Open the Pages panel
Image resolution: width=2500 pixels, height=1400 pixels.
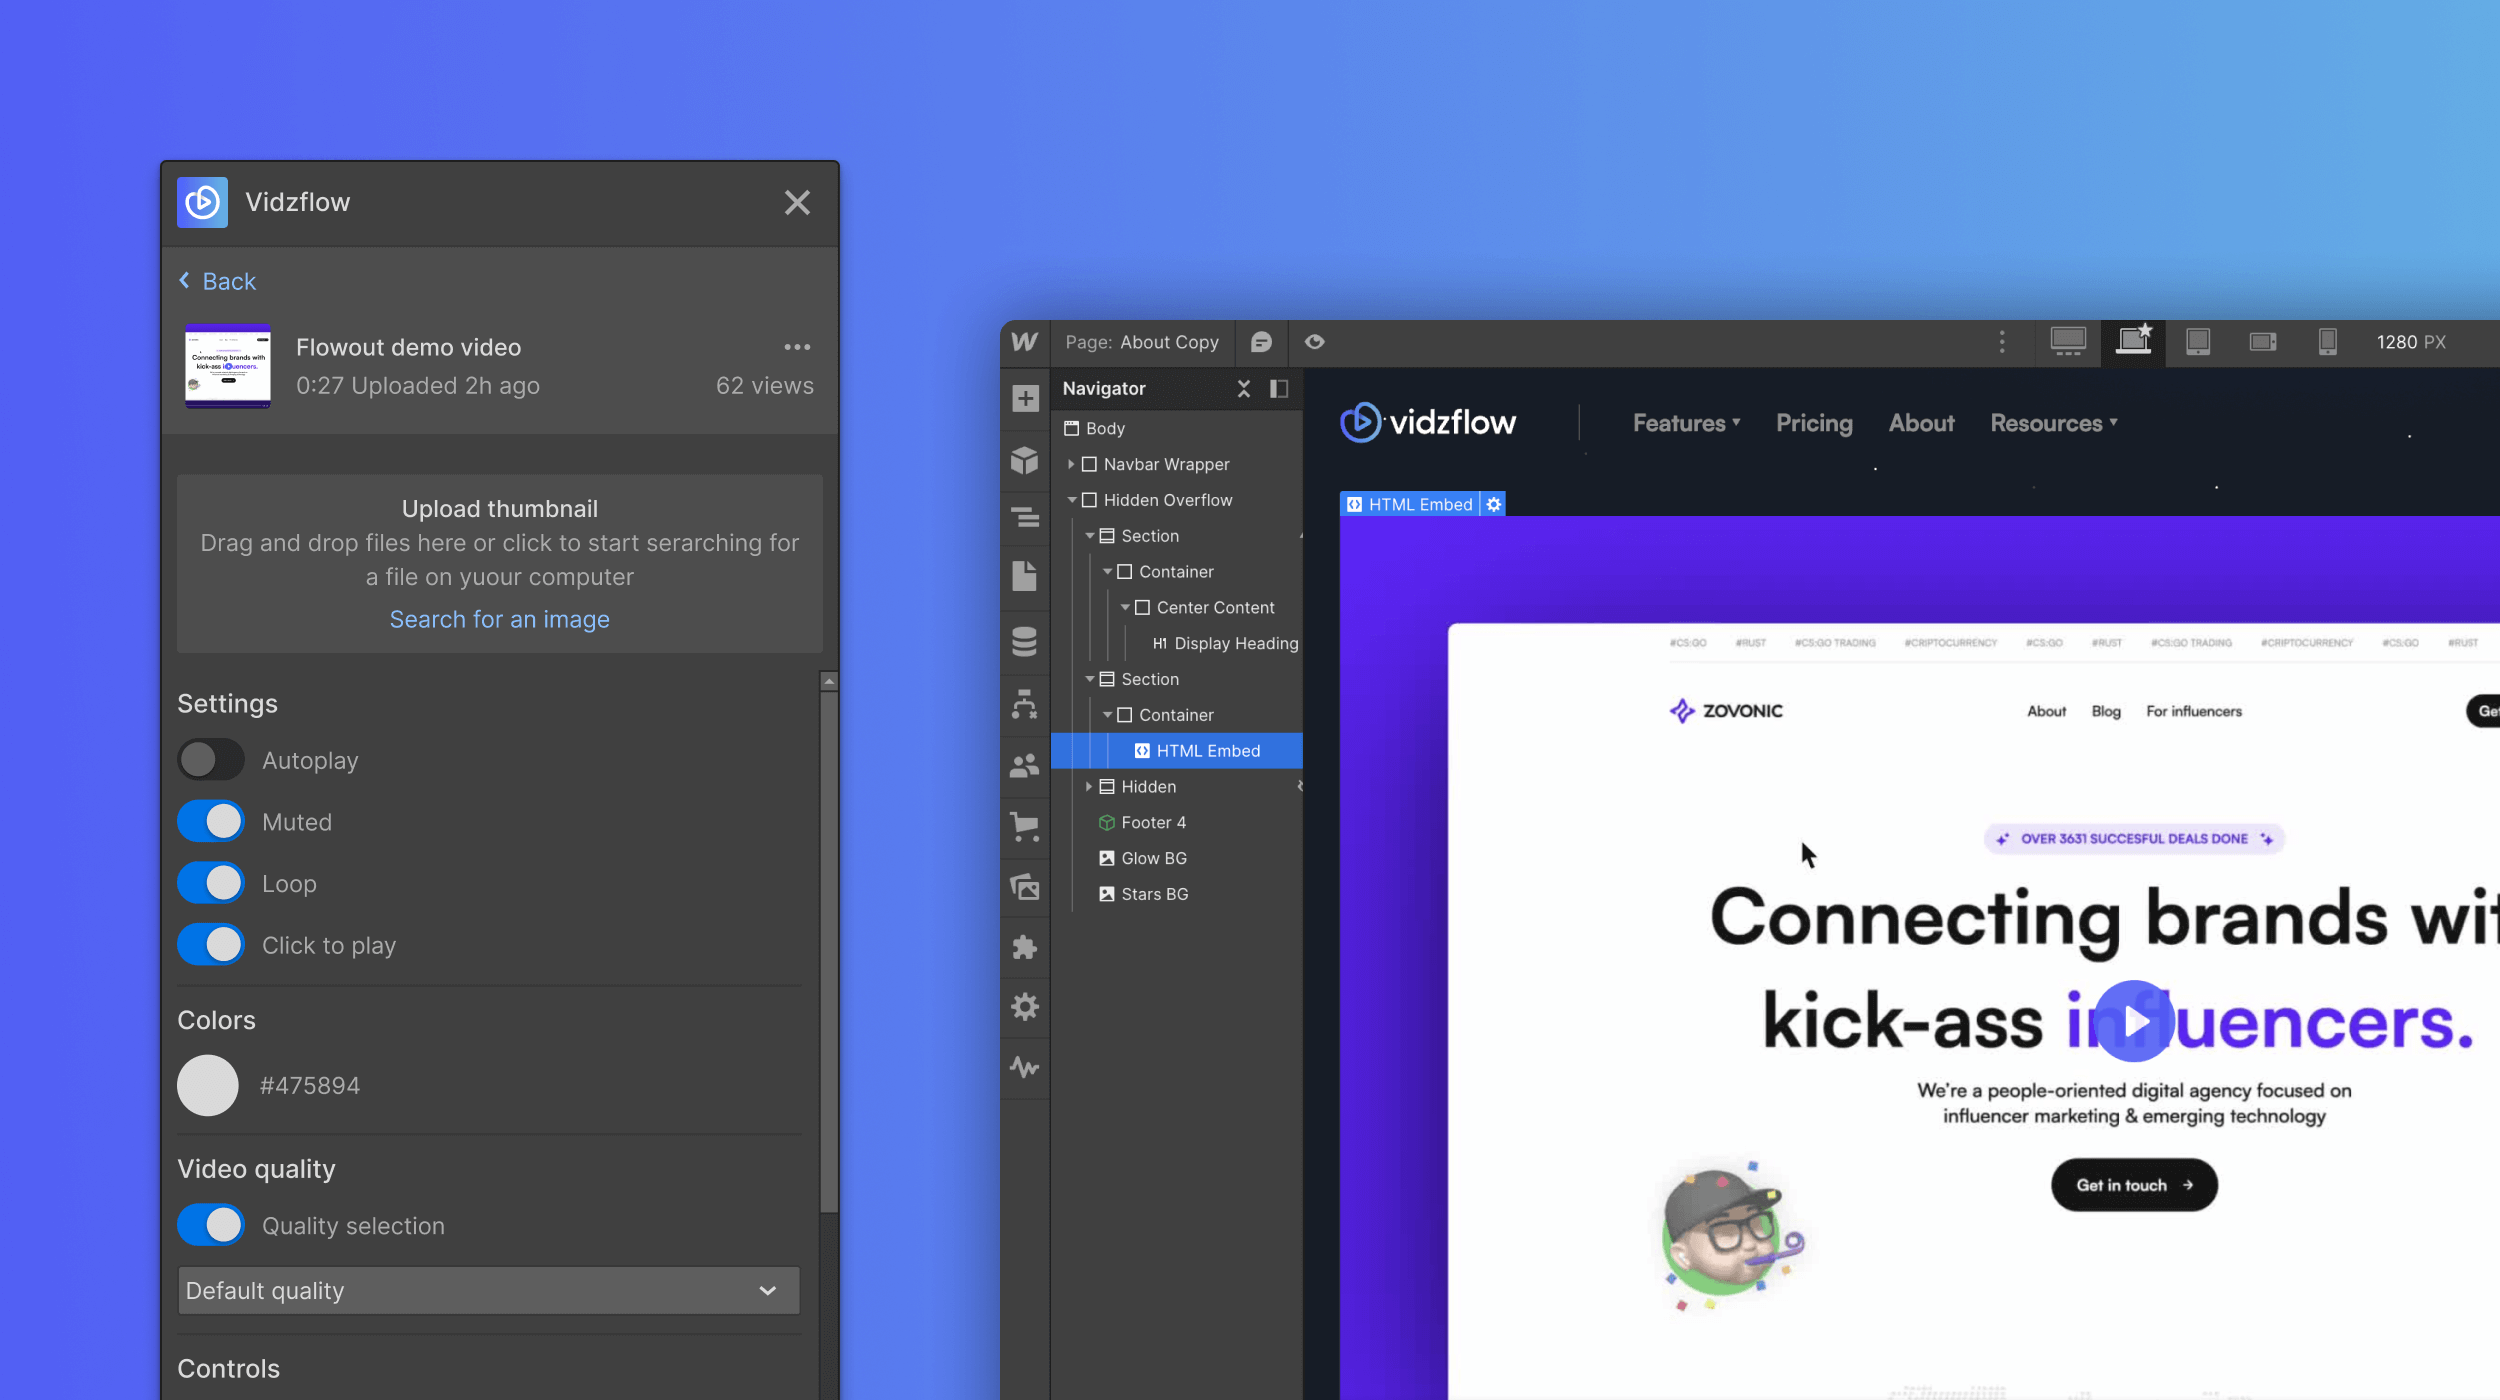coord(1025,575)
